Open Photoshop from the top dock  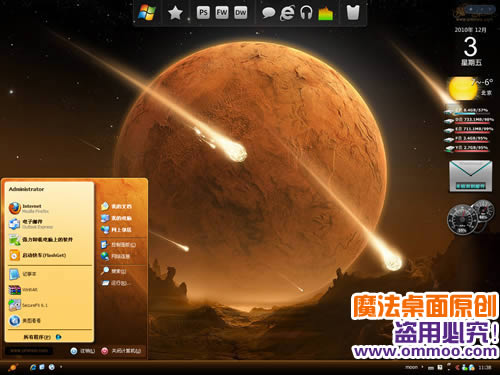coord(203,13)
